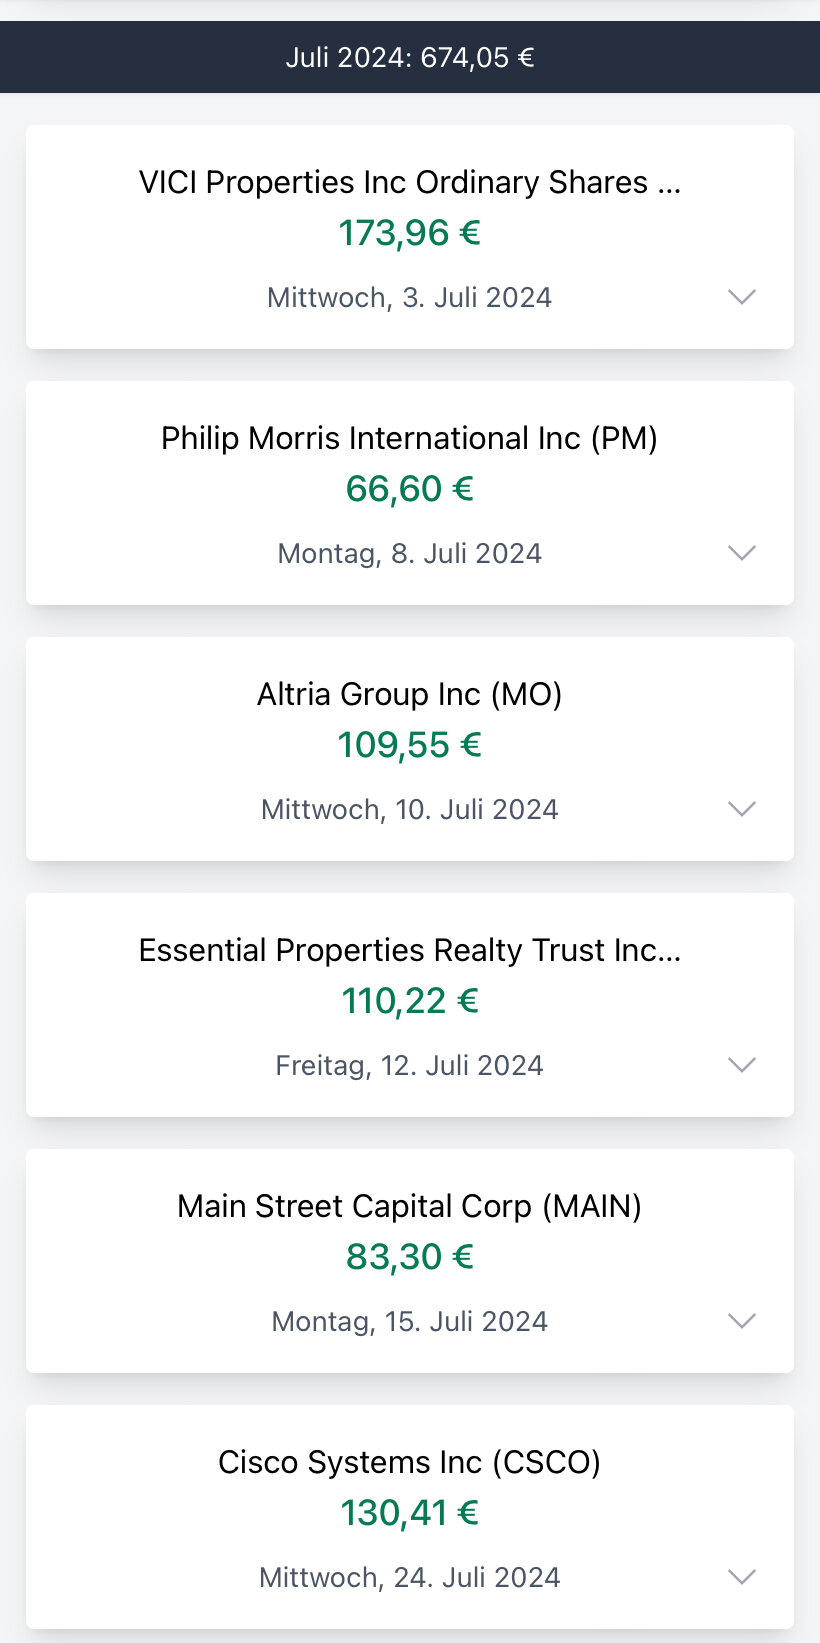Open the Altria Group Inc (MO) title

(410, 694)
